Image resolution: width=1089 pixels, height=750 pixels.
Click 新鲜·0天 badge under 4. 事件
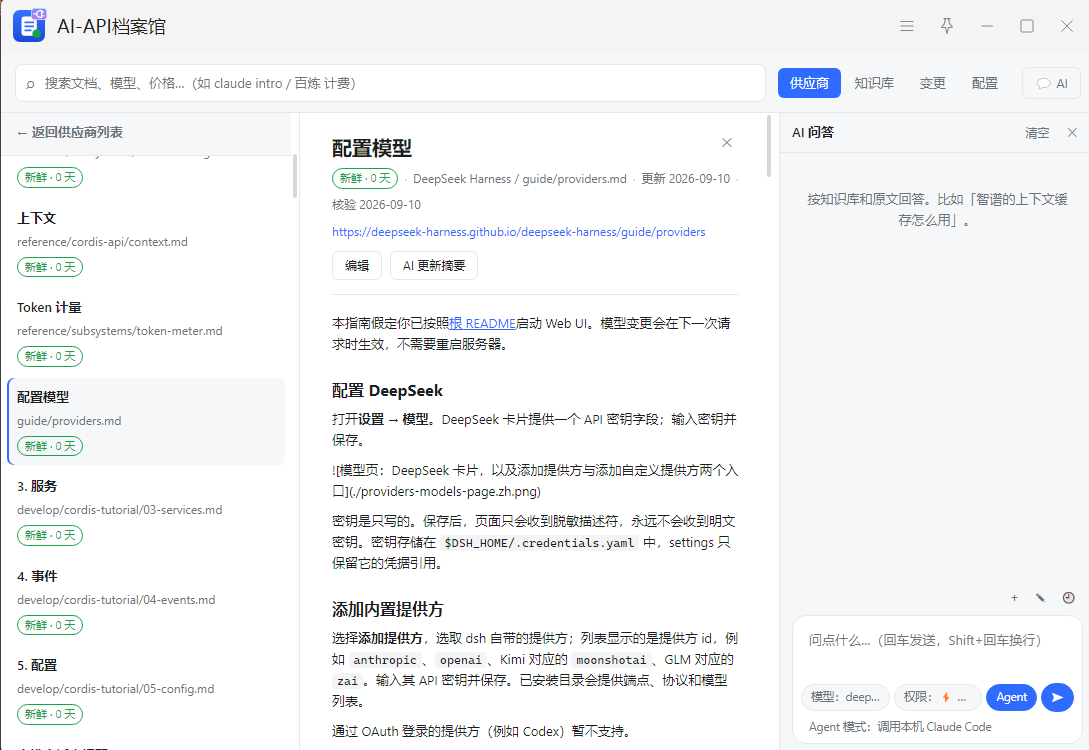tap(50, 625)
